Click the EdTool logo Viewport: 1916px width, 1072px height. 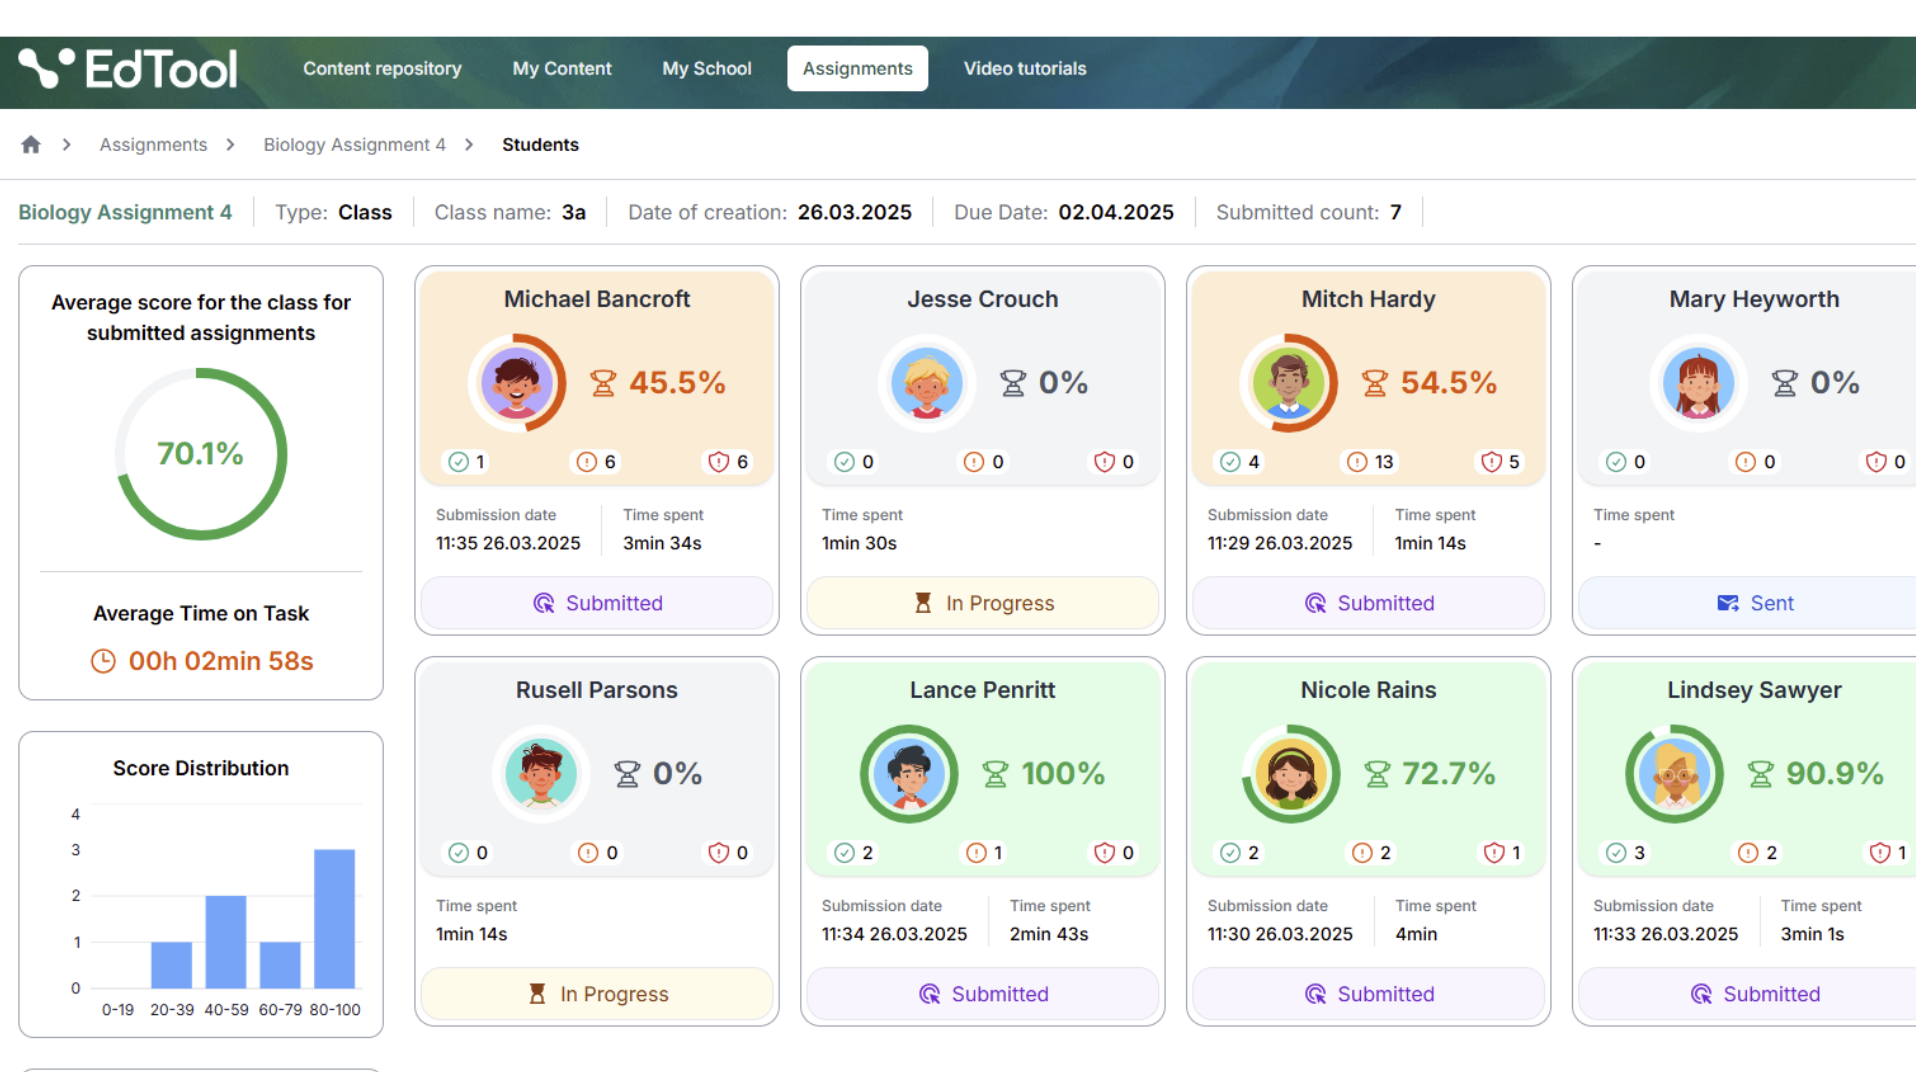128,69
